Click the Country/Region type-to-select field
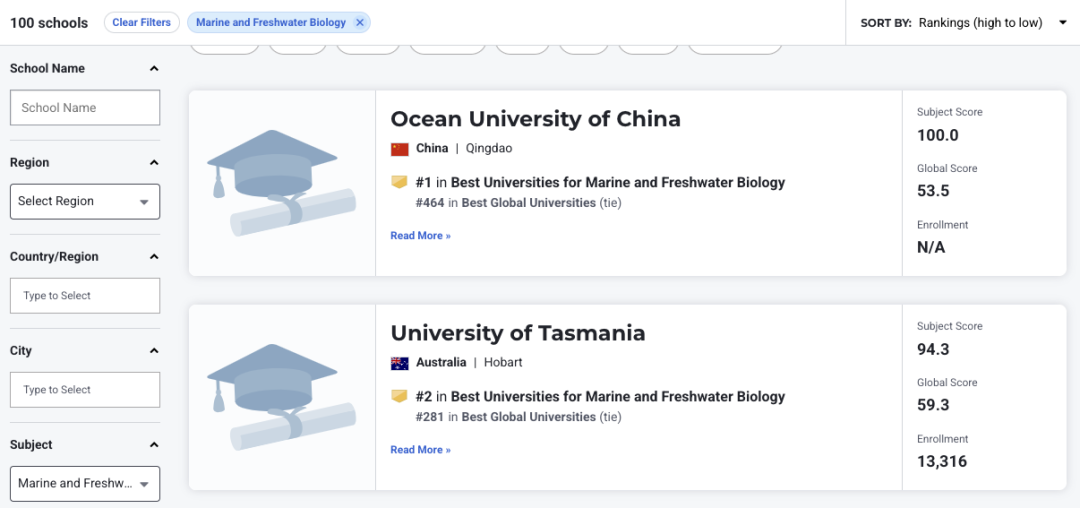 85,296
